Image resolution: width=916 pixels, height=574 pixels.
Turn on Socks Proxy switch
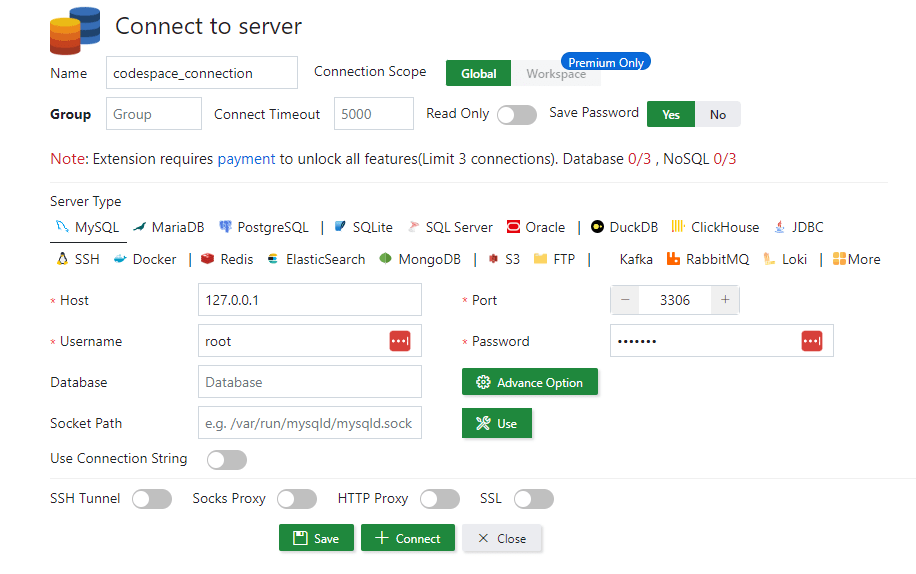pyautogui.click(x=297, y=499)
